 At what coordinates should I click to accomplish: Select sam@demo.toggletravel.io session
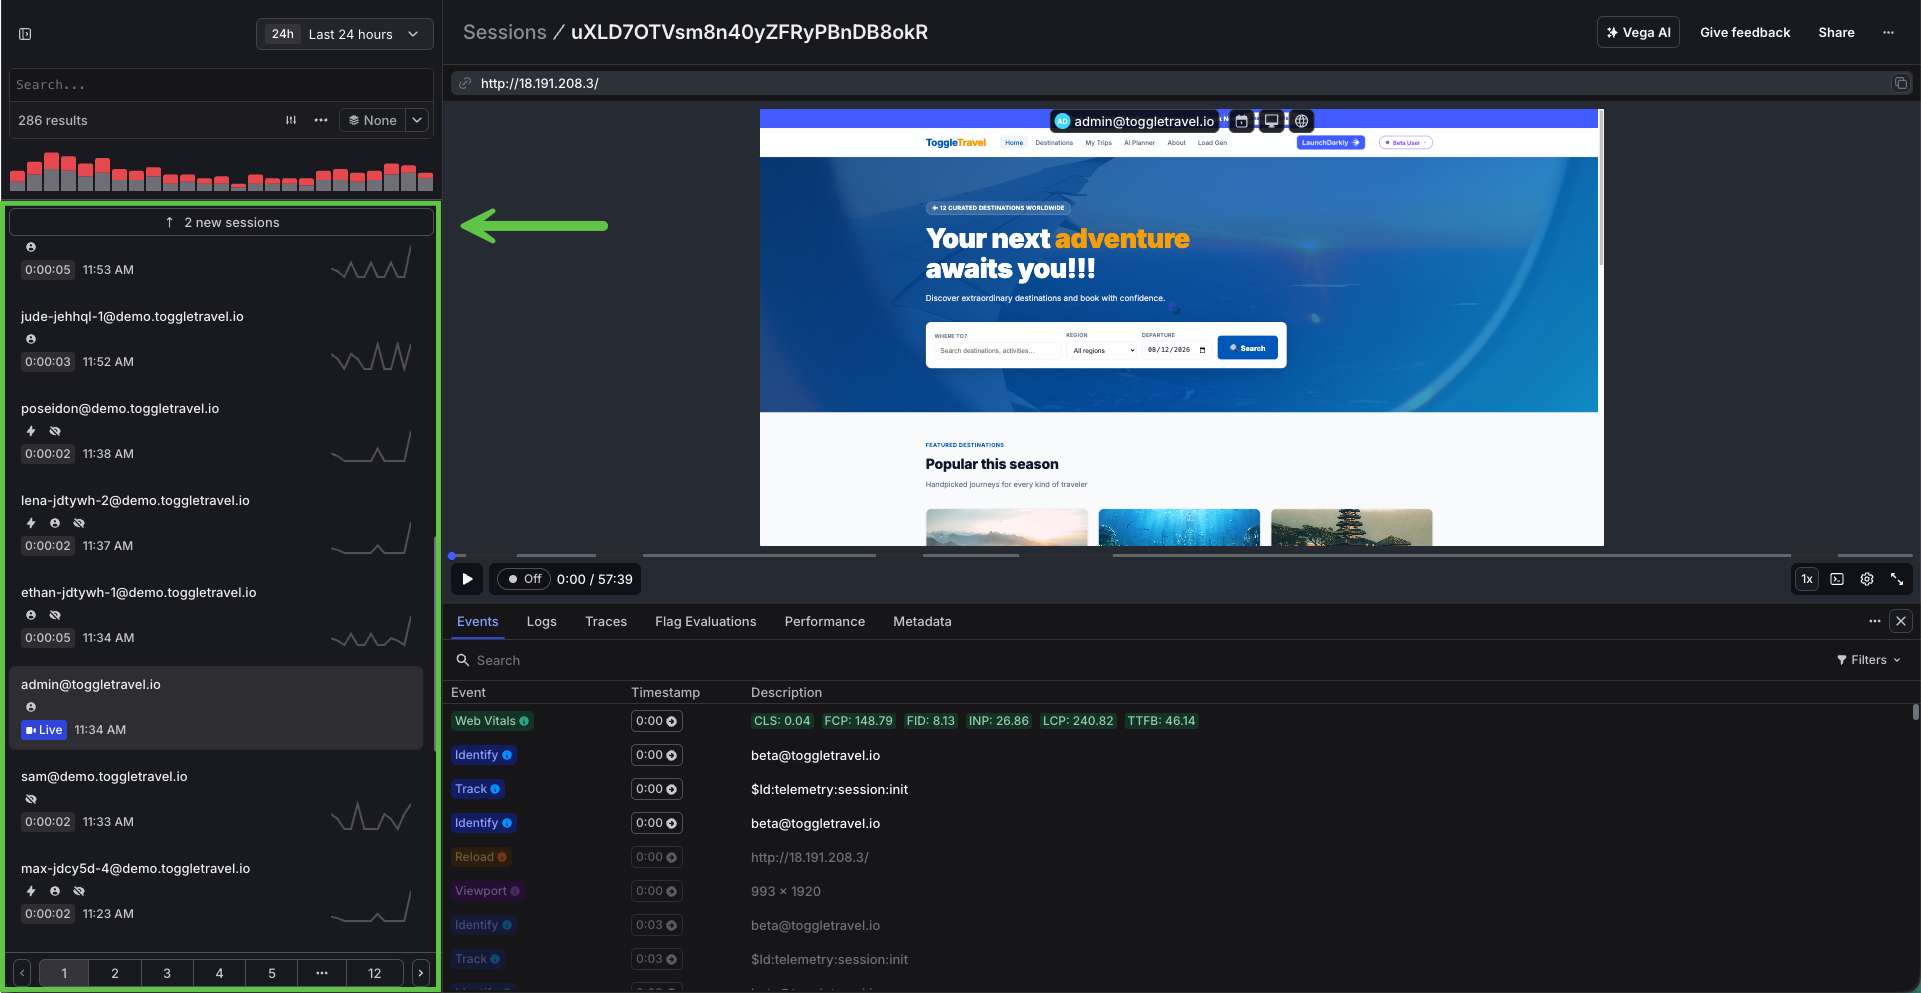[216, 800]
